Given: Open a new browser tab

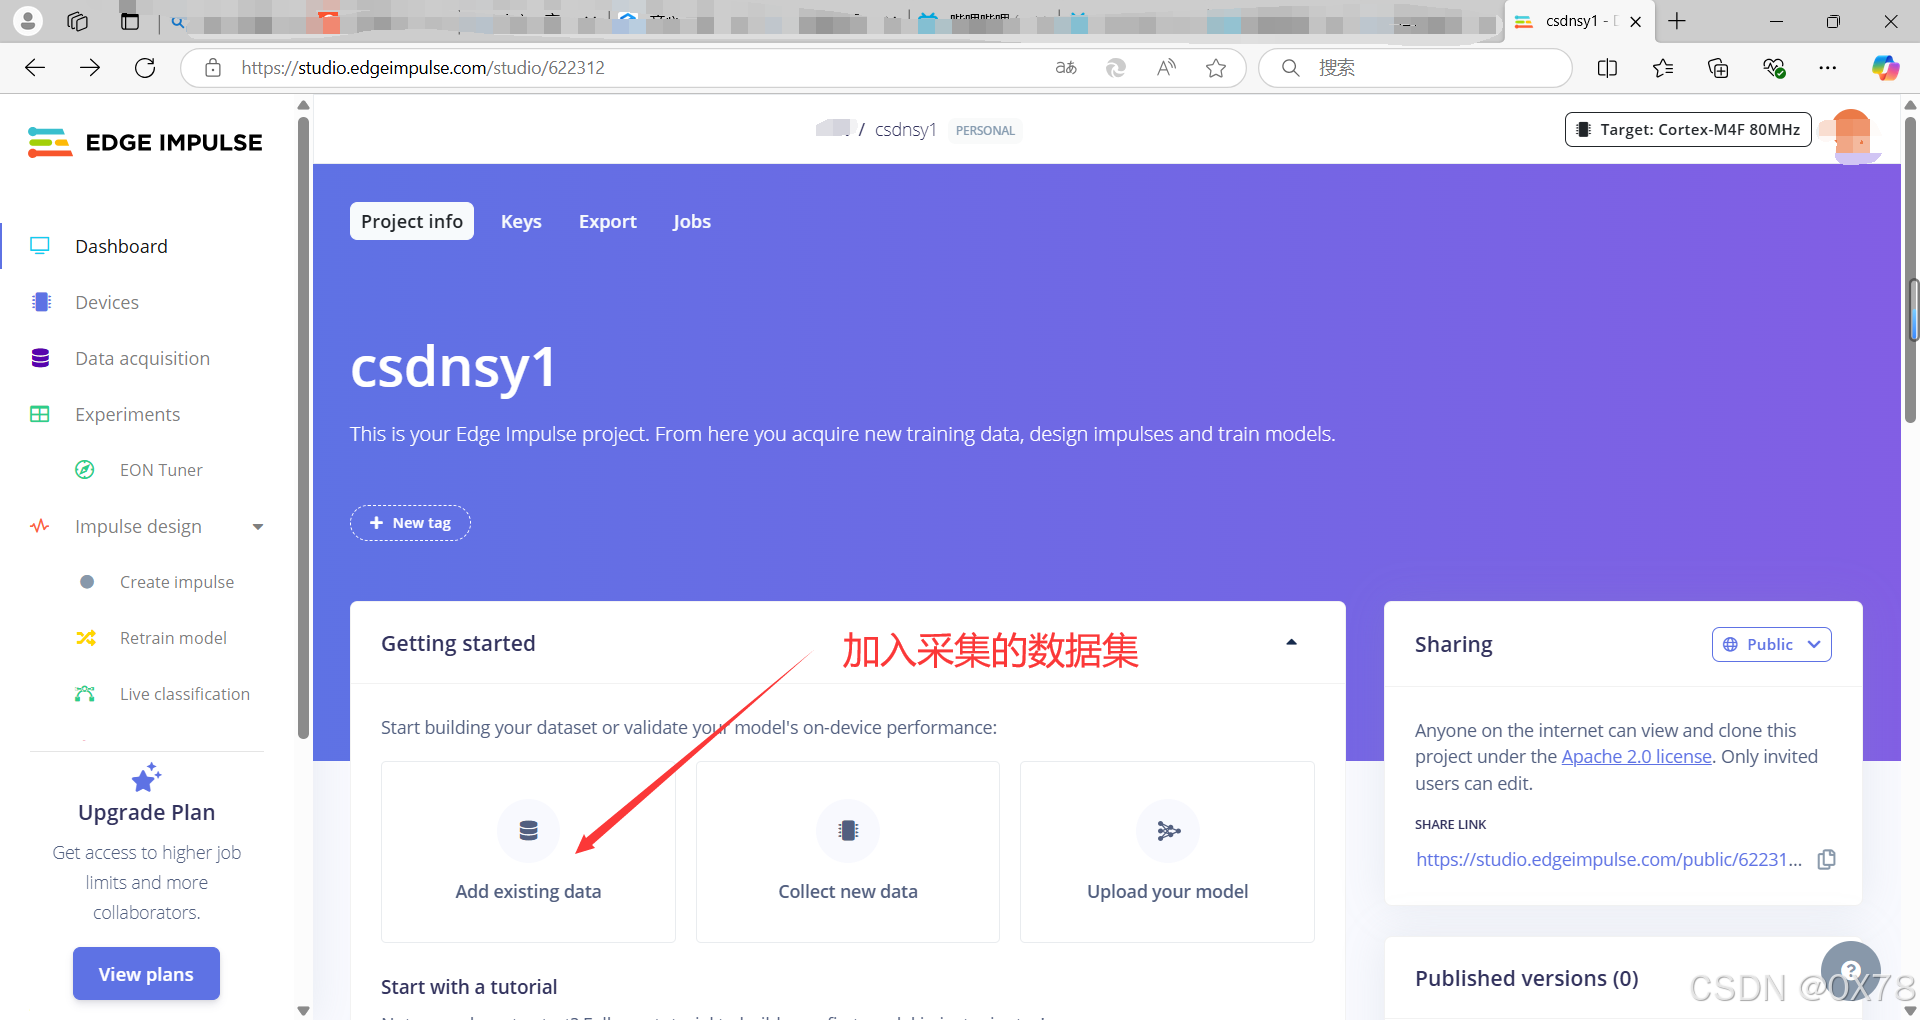Looking at the screenshot, I should (x=1677, y=21).
